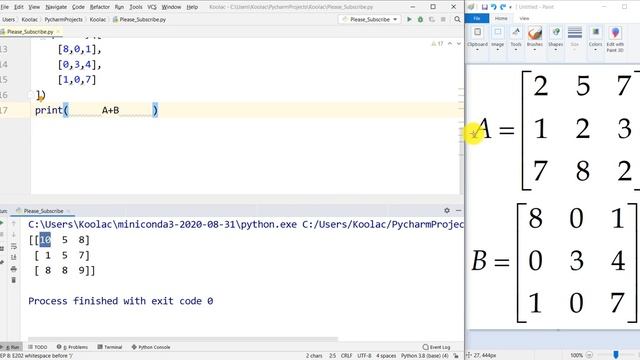Open the Python Console tool window
Viewport: 640px width, 360px height.
point(151,347)
